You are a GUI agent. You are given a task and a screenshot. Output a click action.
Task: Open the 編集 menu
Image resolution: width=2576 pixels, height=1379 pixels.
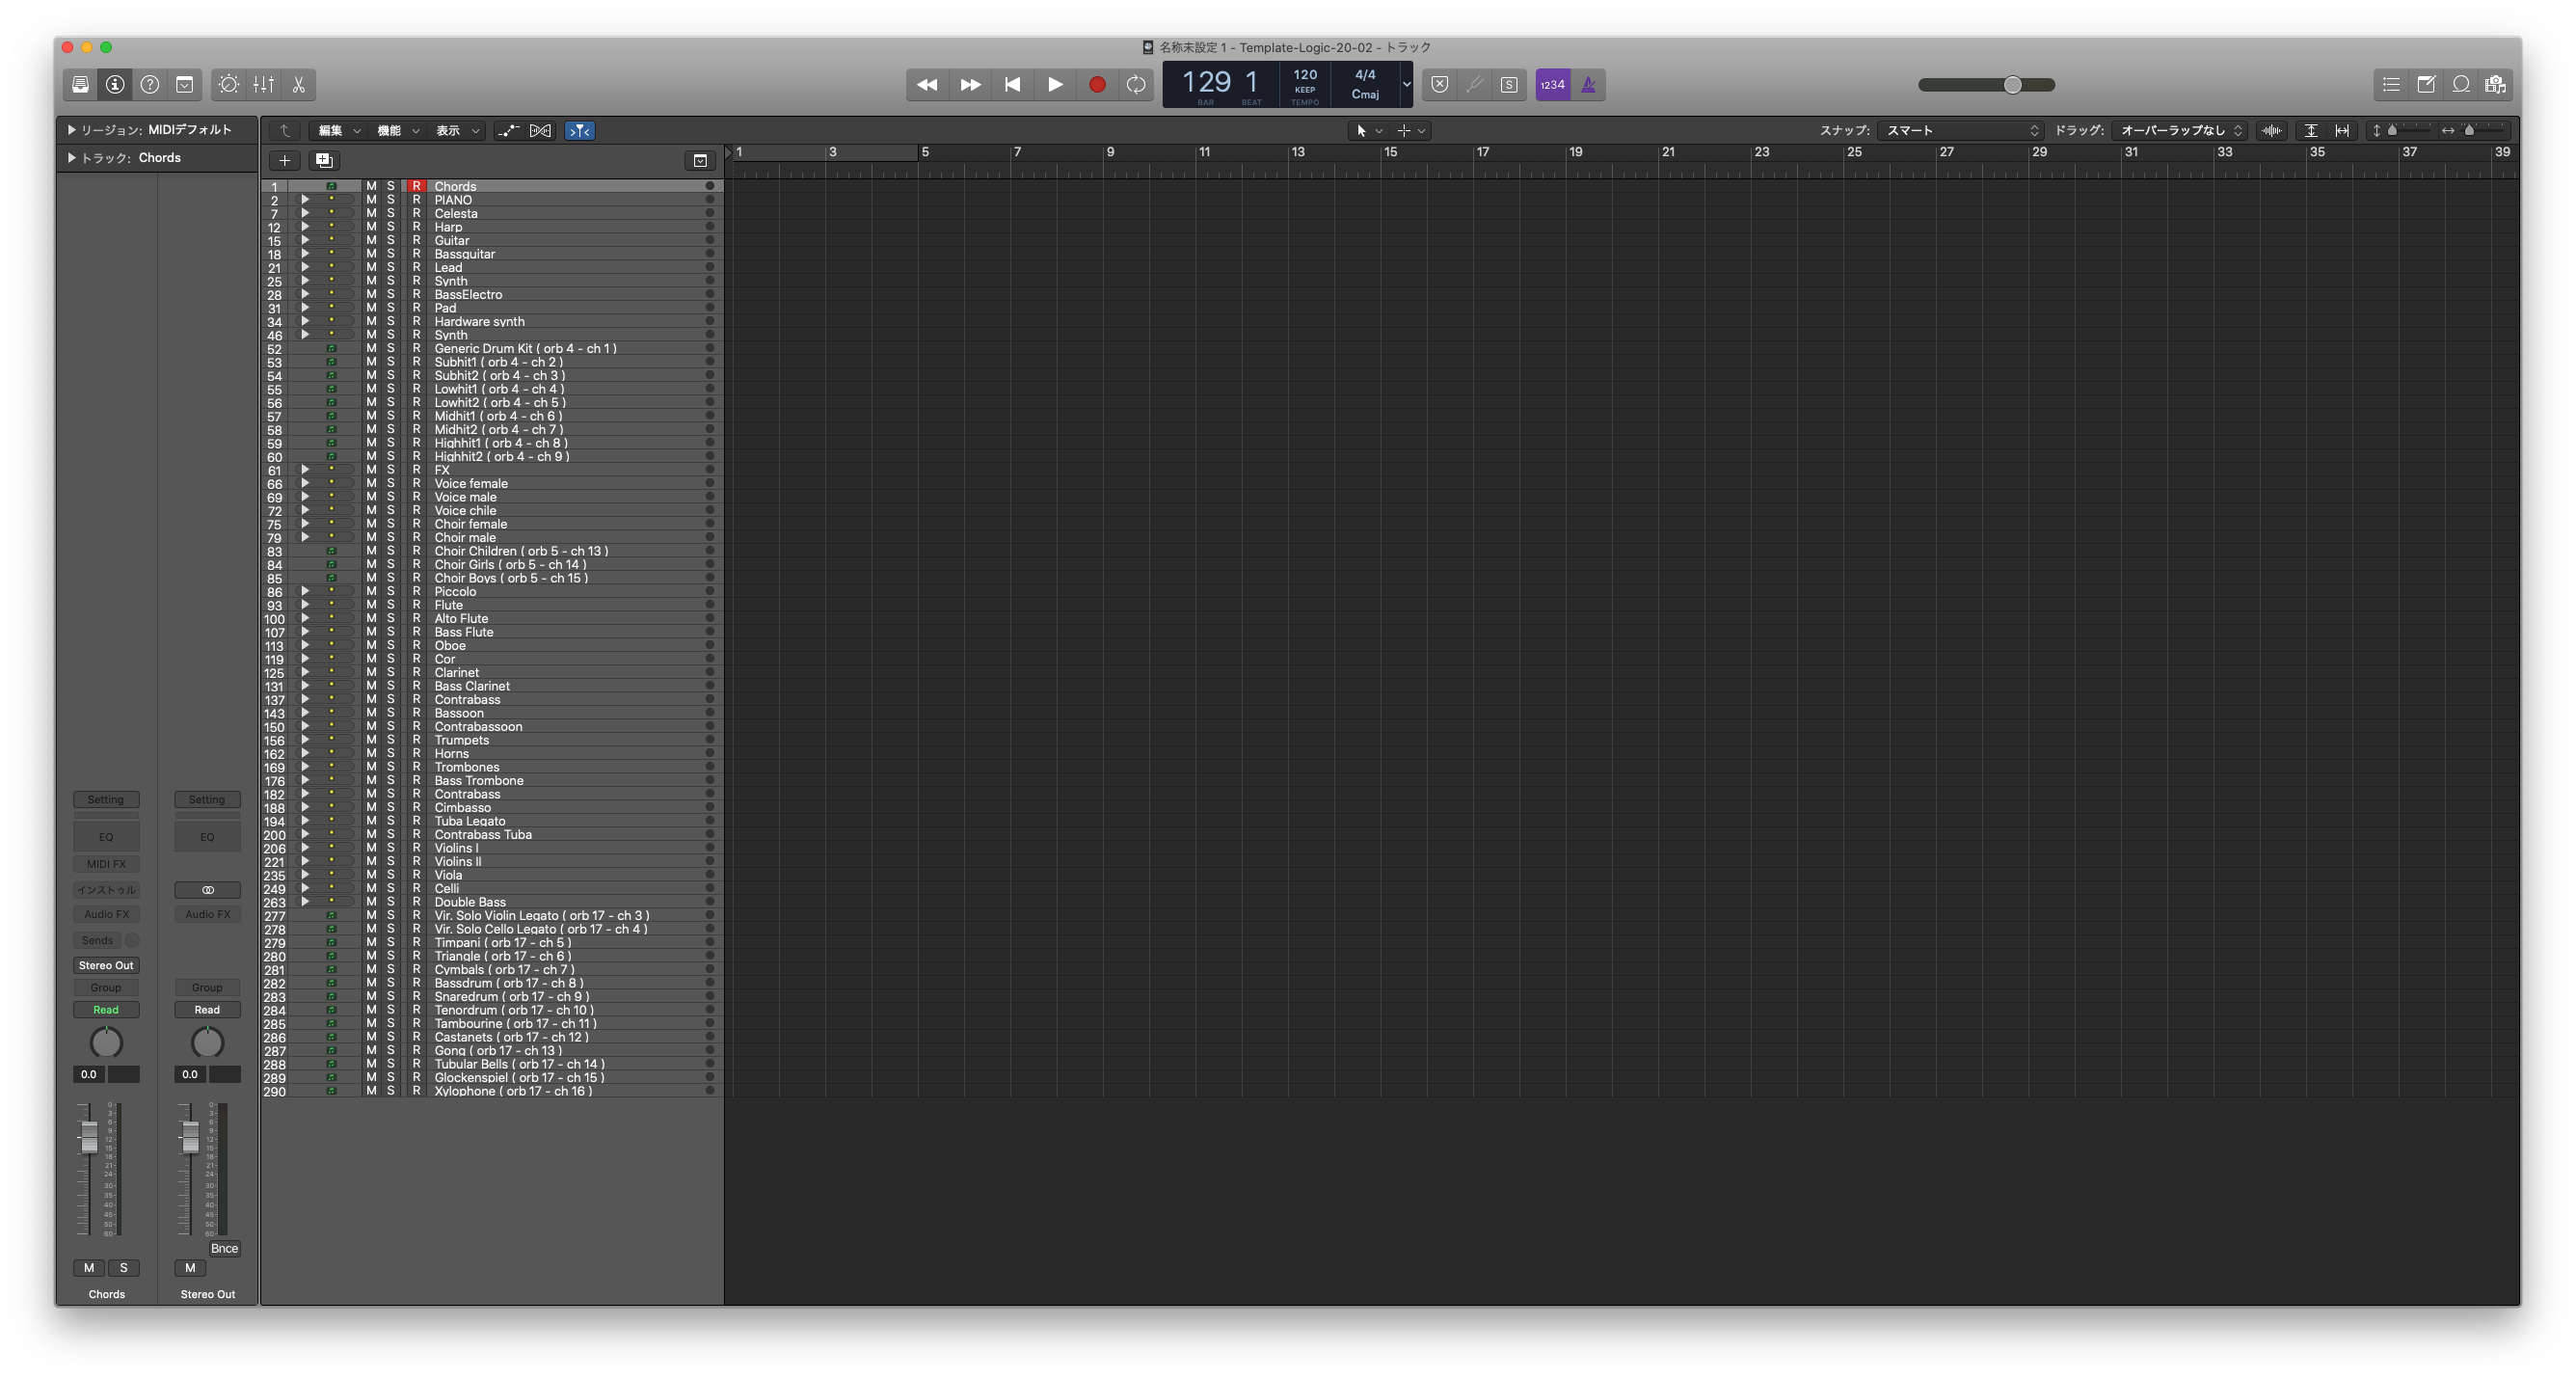point(338,131)
